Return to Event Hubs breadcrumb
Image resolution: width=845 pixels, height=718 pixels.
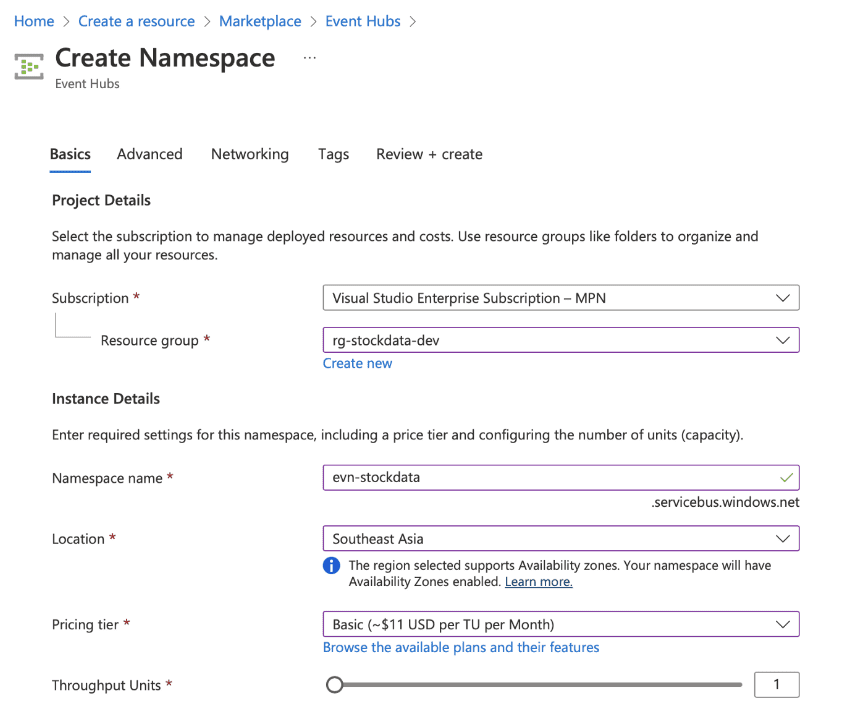363,21
